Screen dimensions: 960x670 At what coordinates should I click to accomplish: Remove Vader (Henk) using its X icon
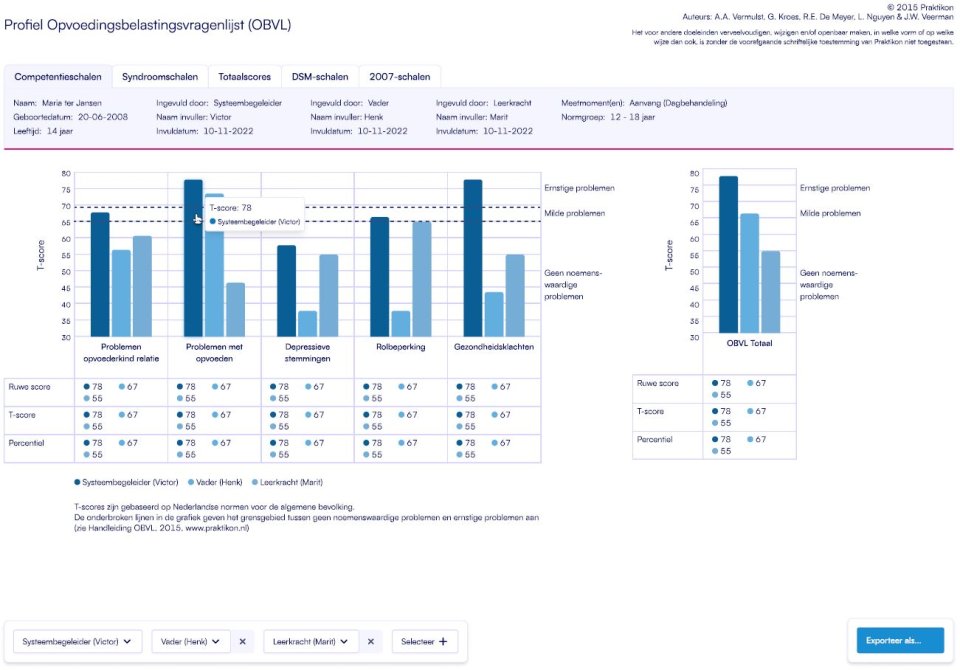(x=242, y=642)
